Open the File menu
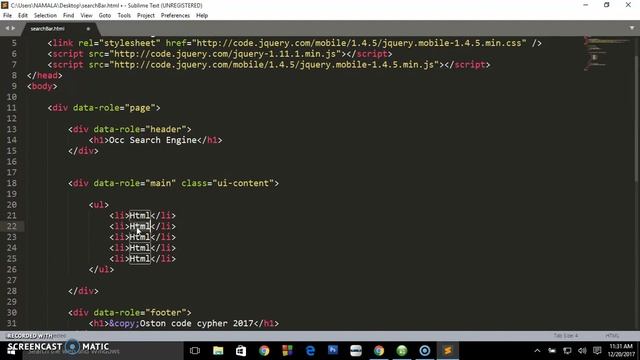640x360 pixels. (x=7, y=16)
